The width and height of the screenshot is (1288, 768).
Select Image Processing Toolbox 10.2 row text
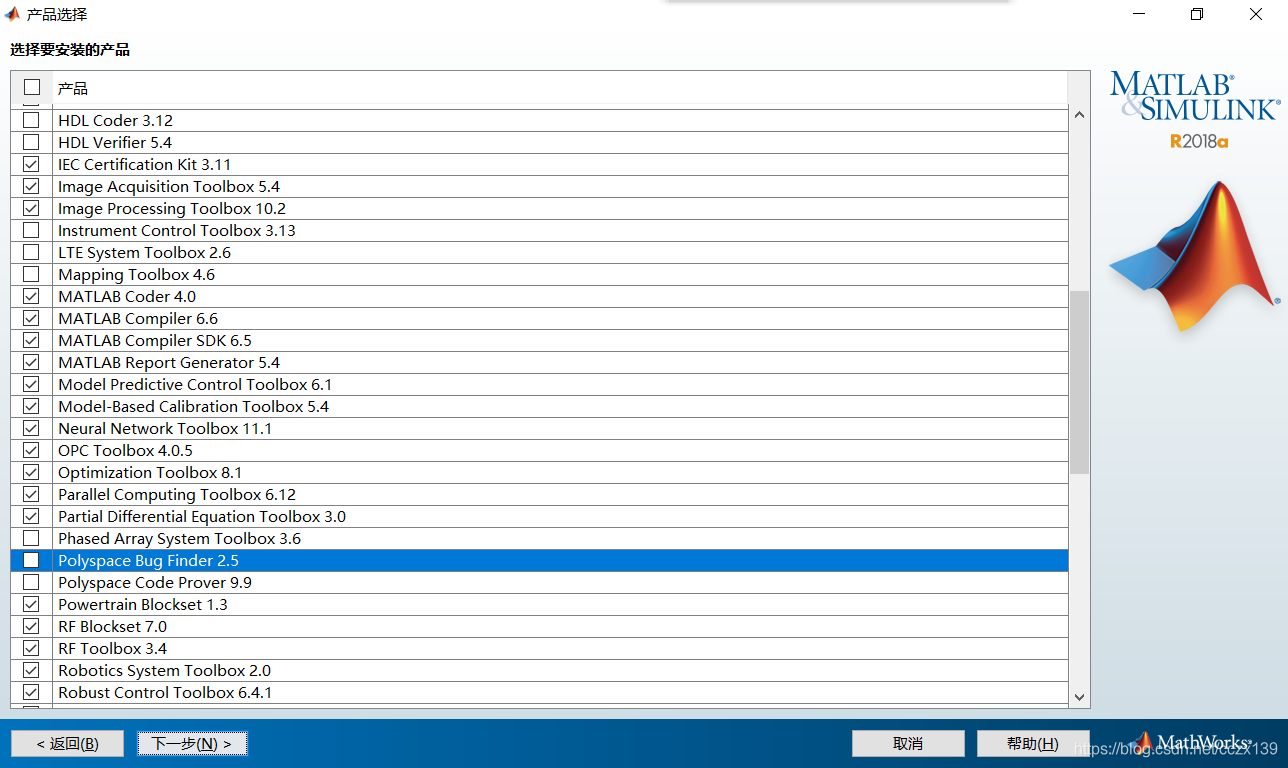click(172, 208)
